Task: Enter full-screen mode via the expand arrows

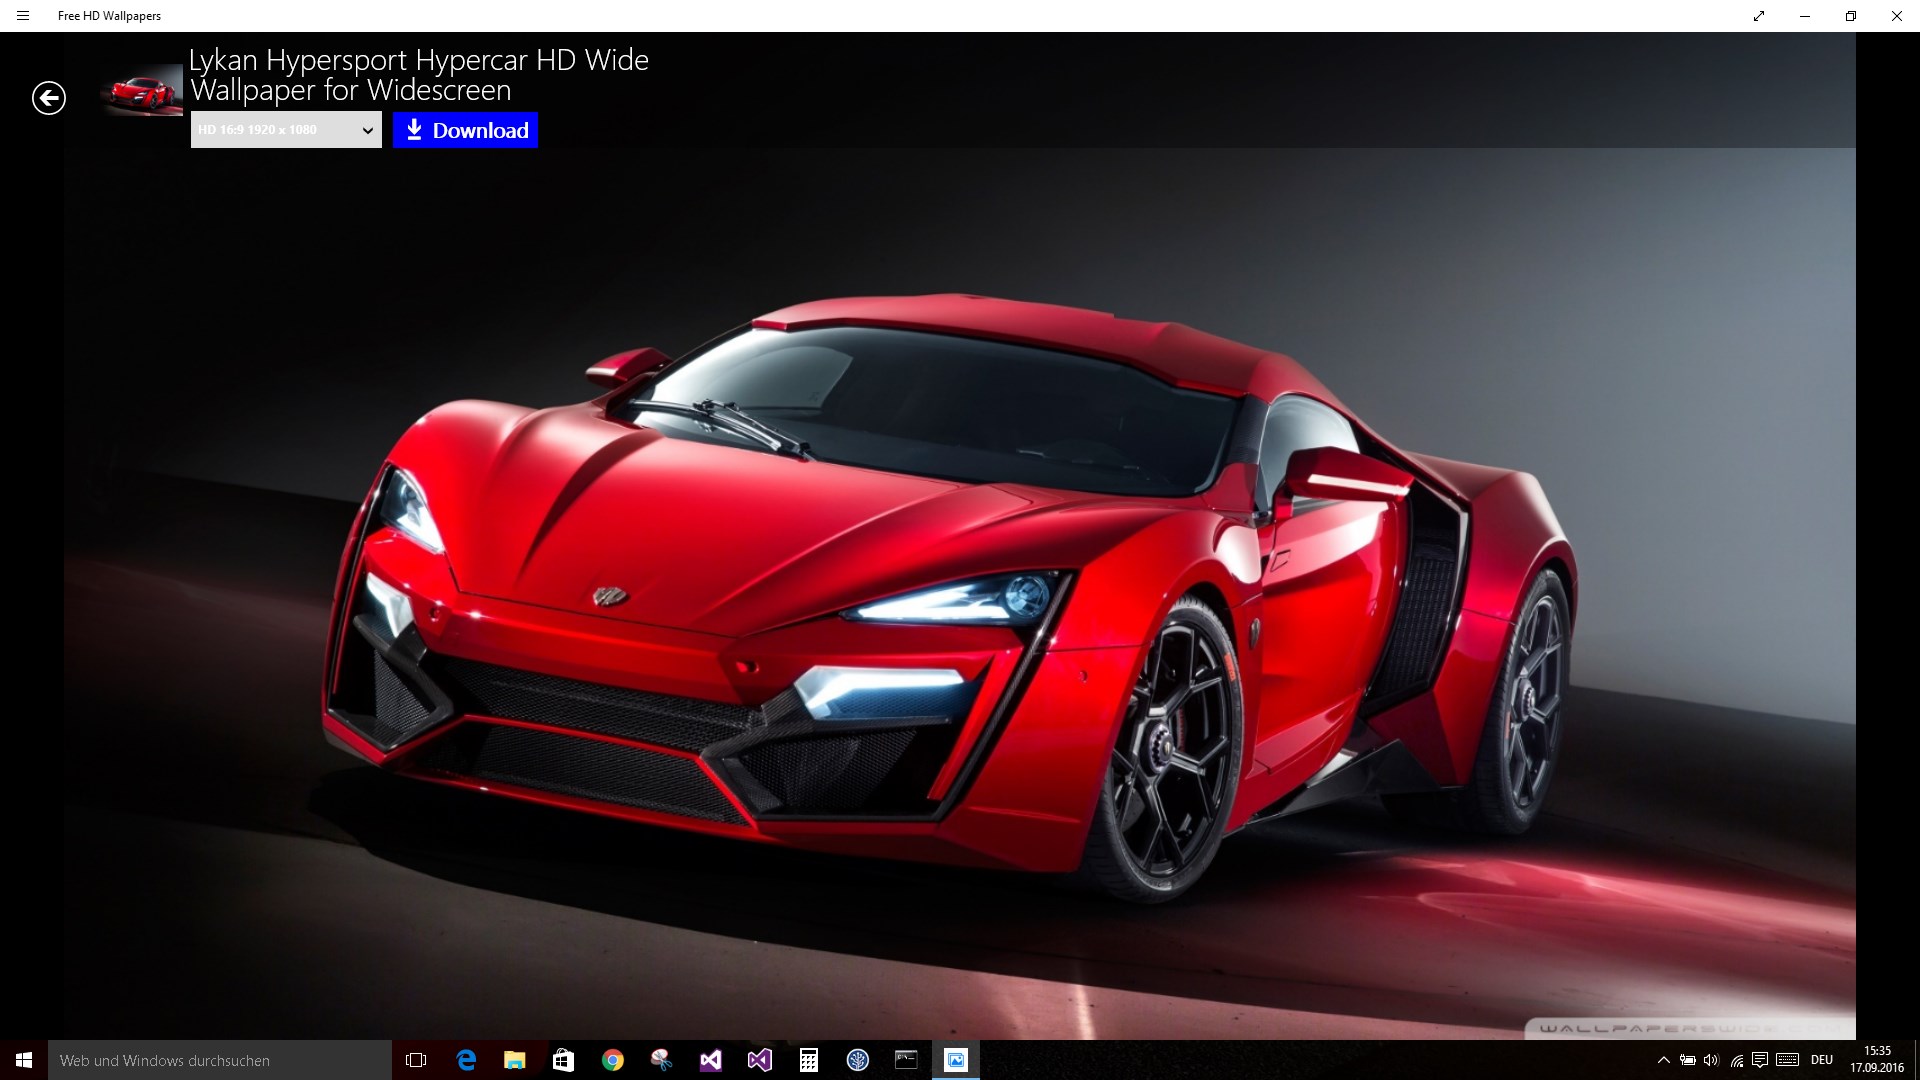Action: (x=1758, y=16)
